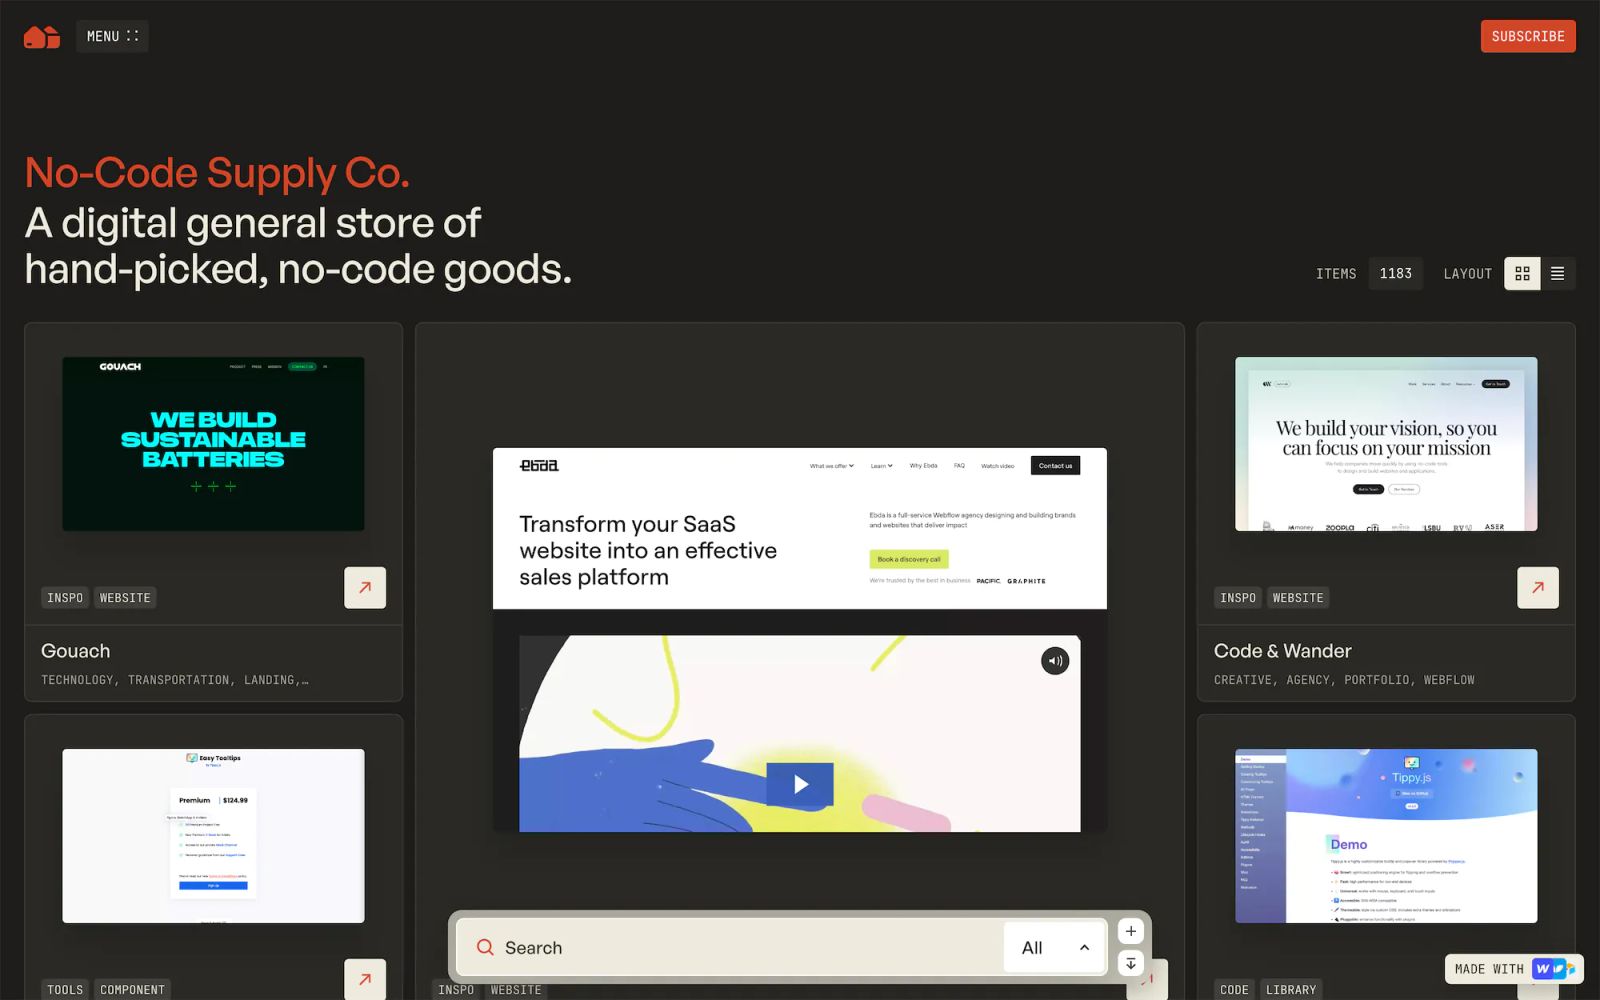Select WEBSITE tag on Gouach card
Viewport: 1600px width, 1000px height.
pos(125,598)
